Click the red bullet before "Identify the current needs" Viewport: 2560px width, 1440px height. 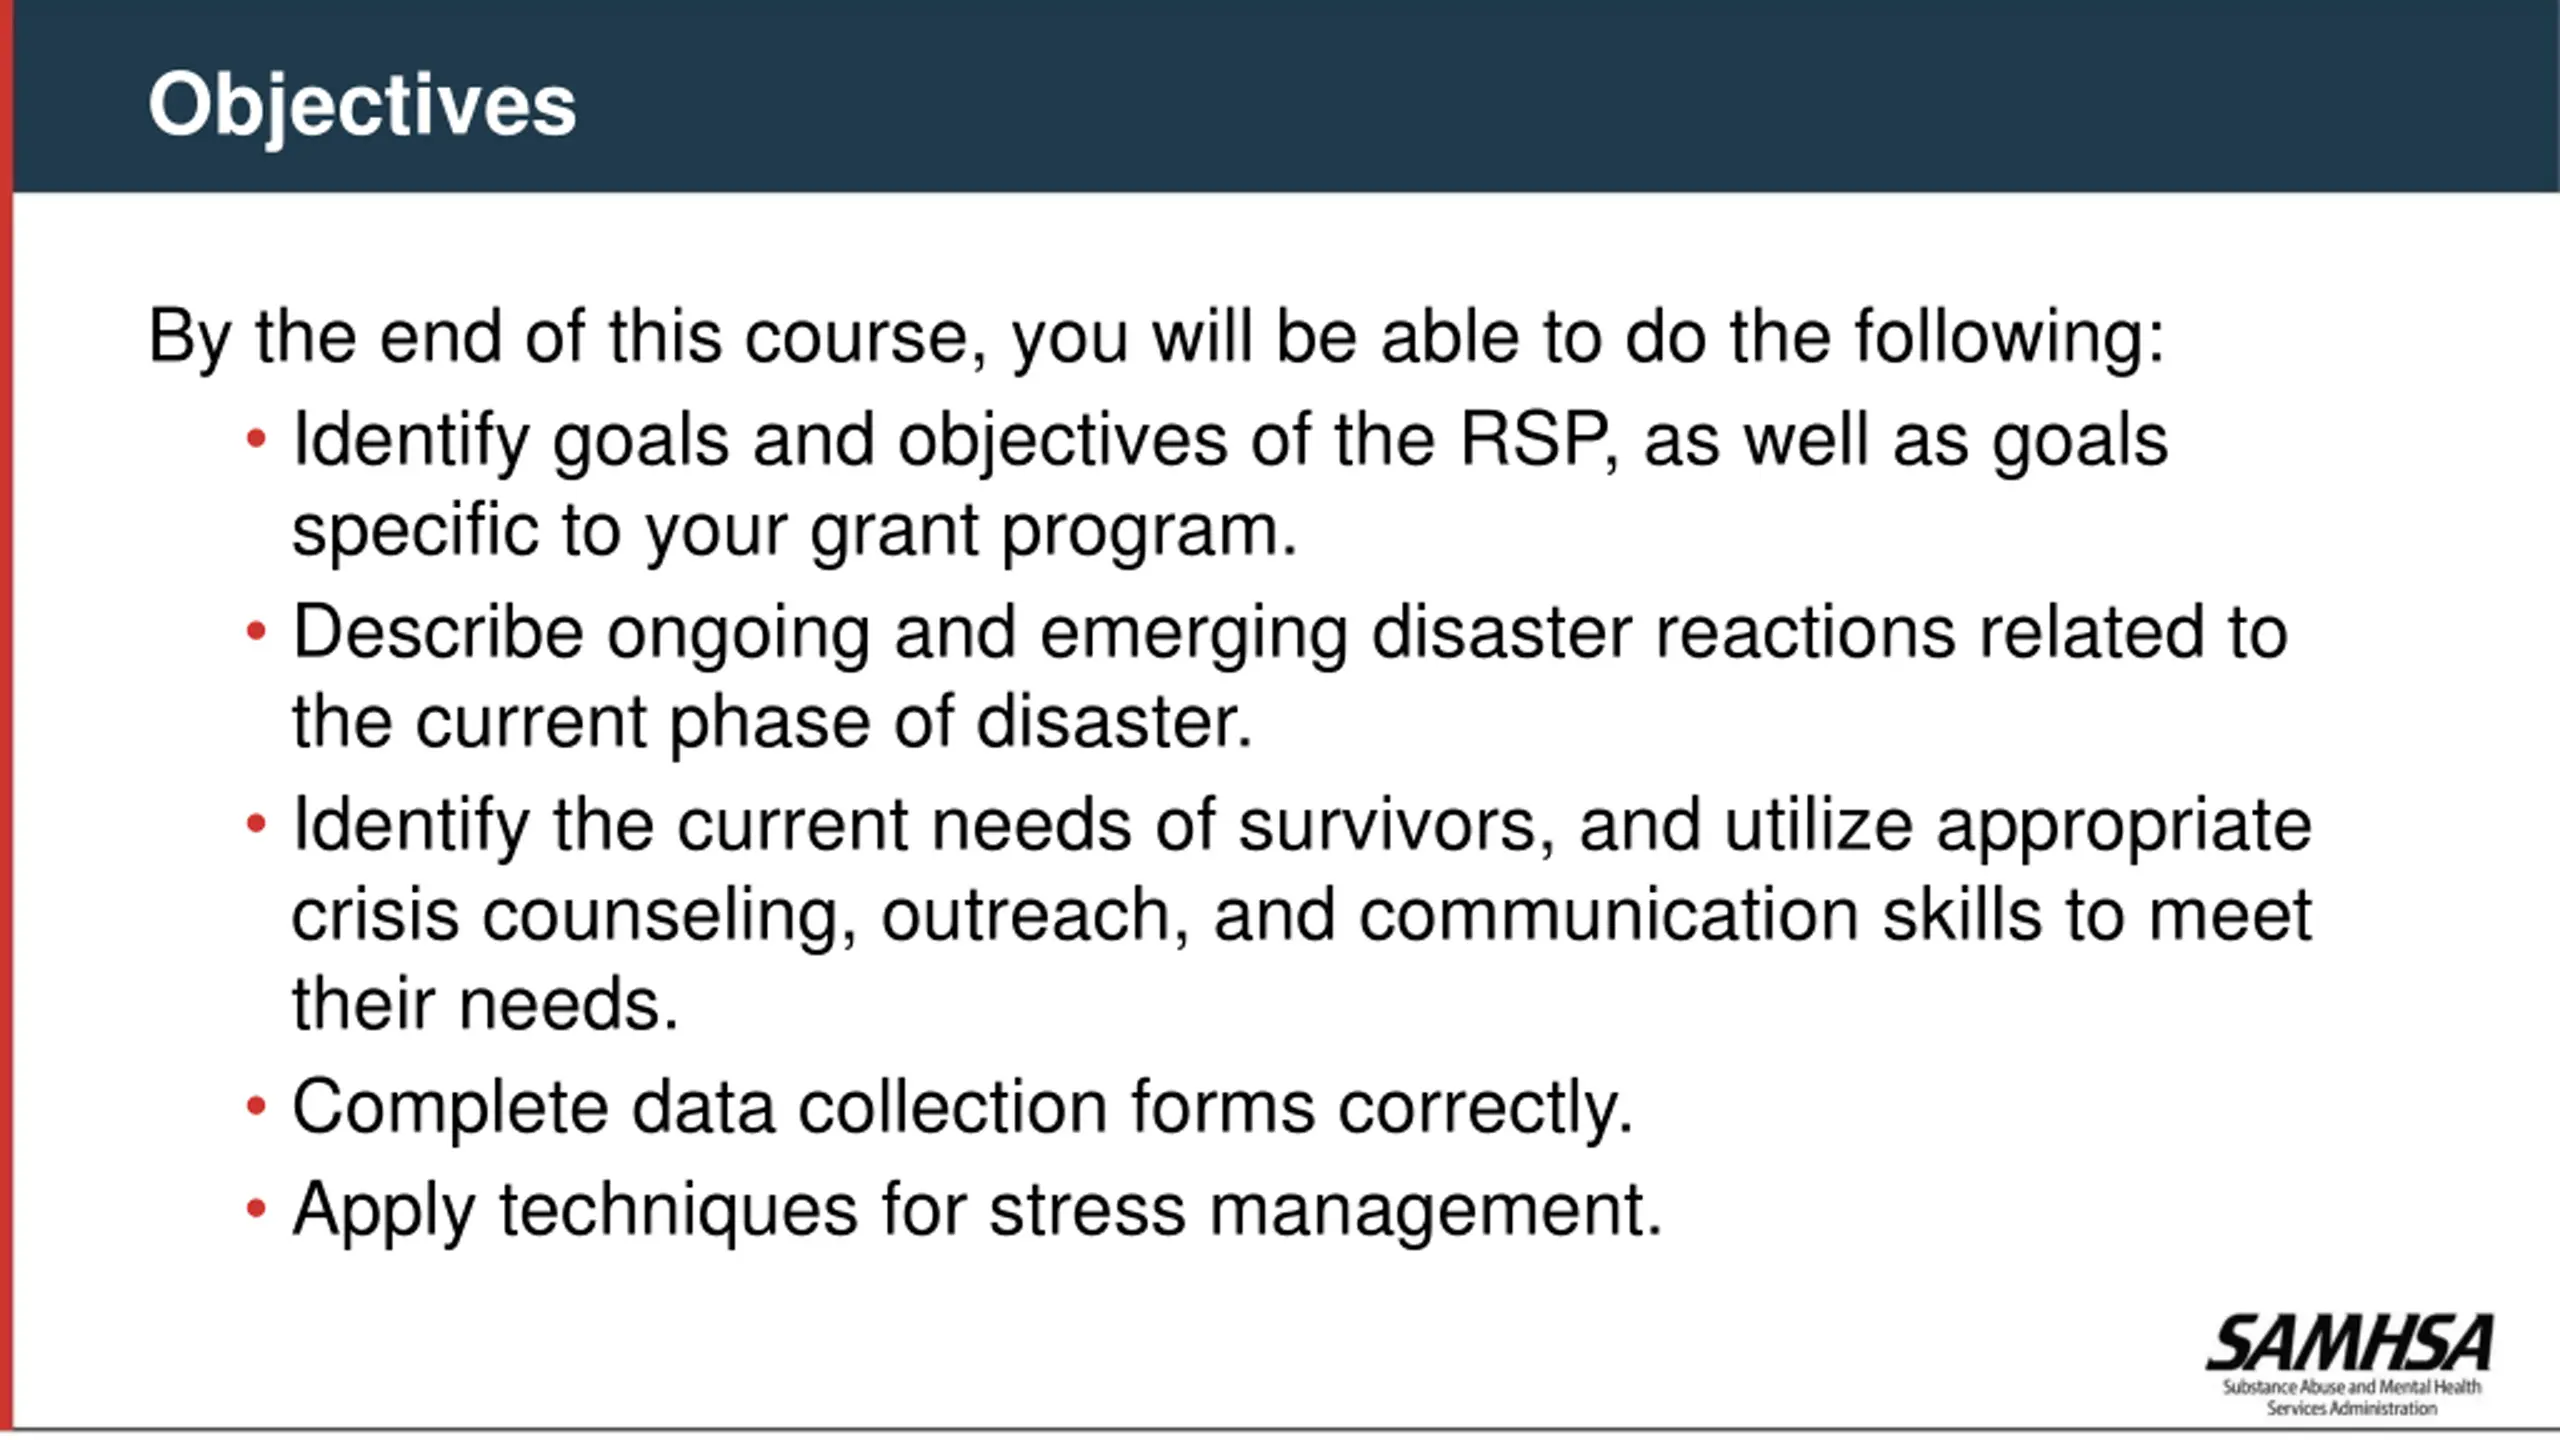point(256,824)
